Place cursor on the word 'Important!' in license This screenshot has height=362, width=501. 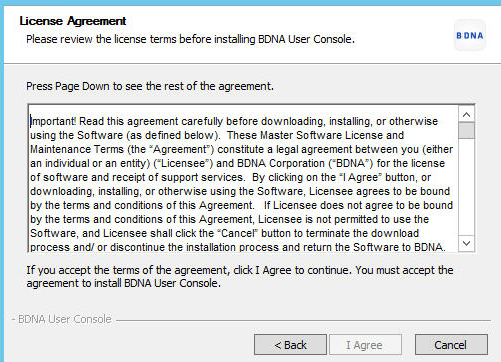coord(53,121)
